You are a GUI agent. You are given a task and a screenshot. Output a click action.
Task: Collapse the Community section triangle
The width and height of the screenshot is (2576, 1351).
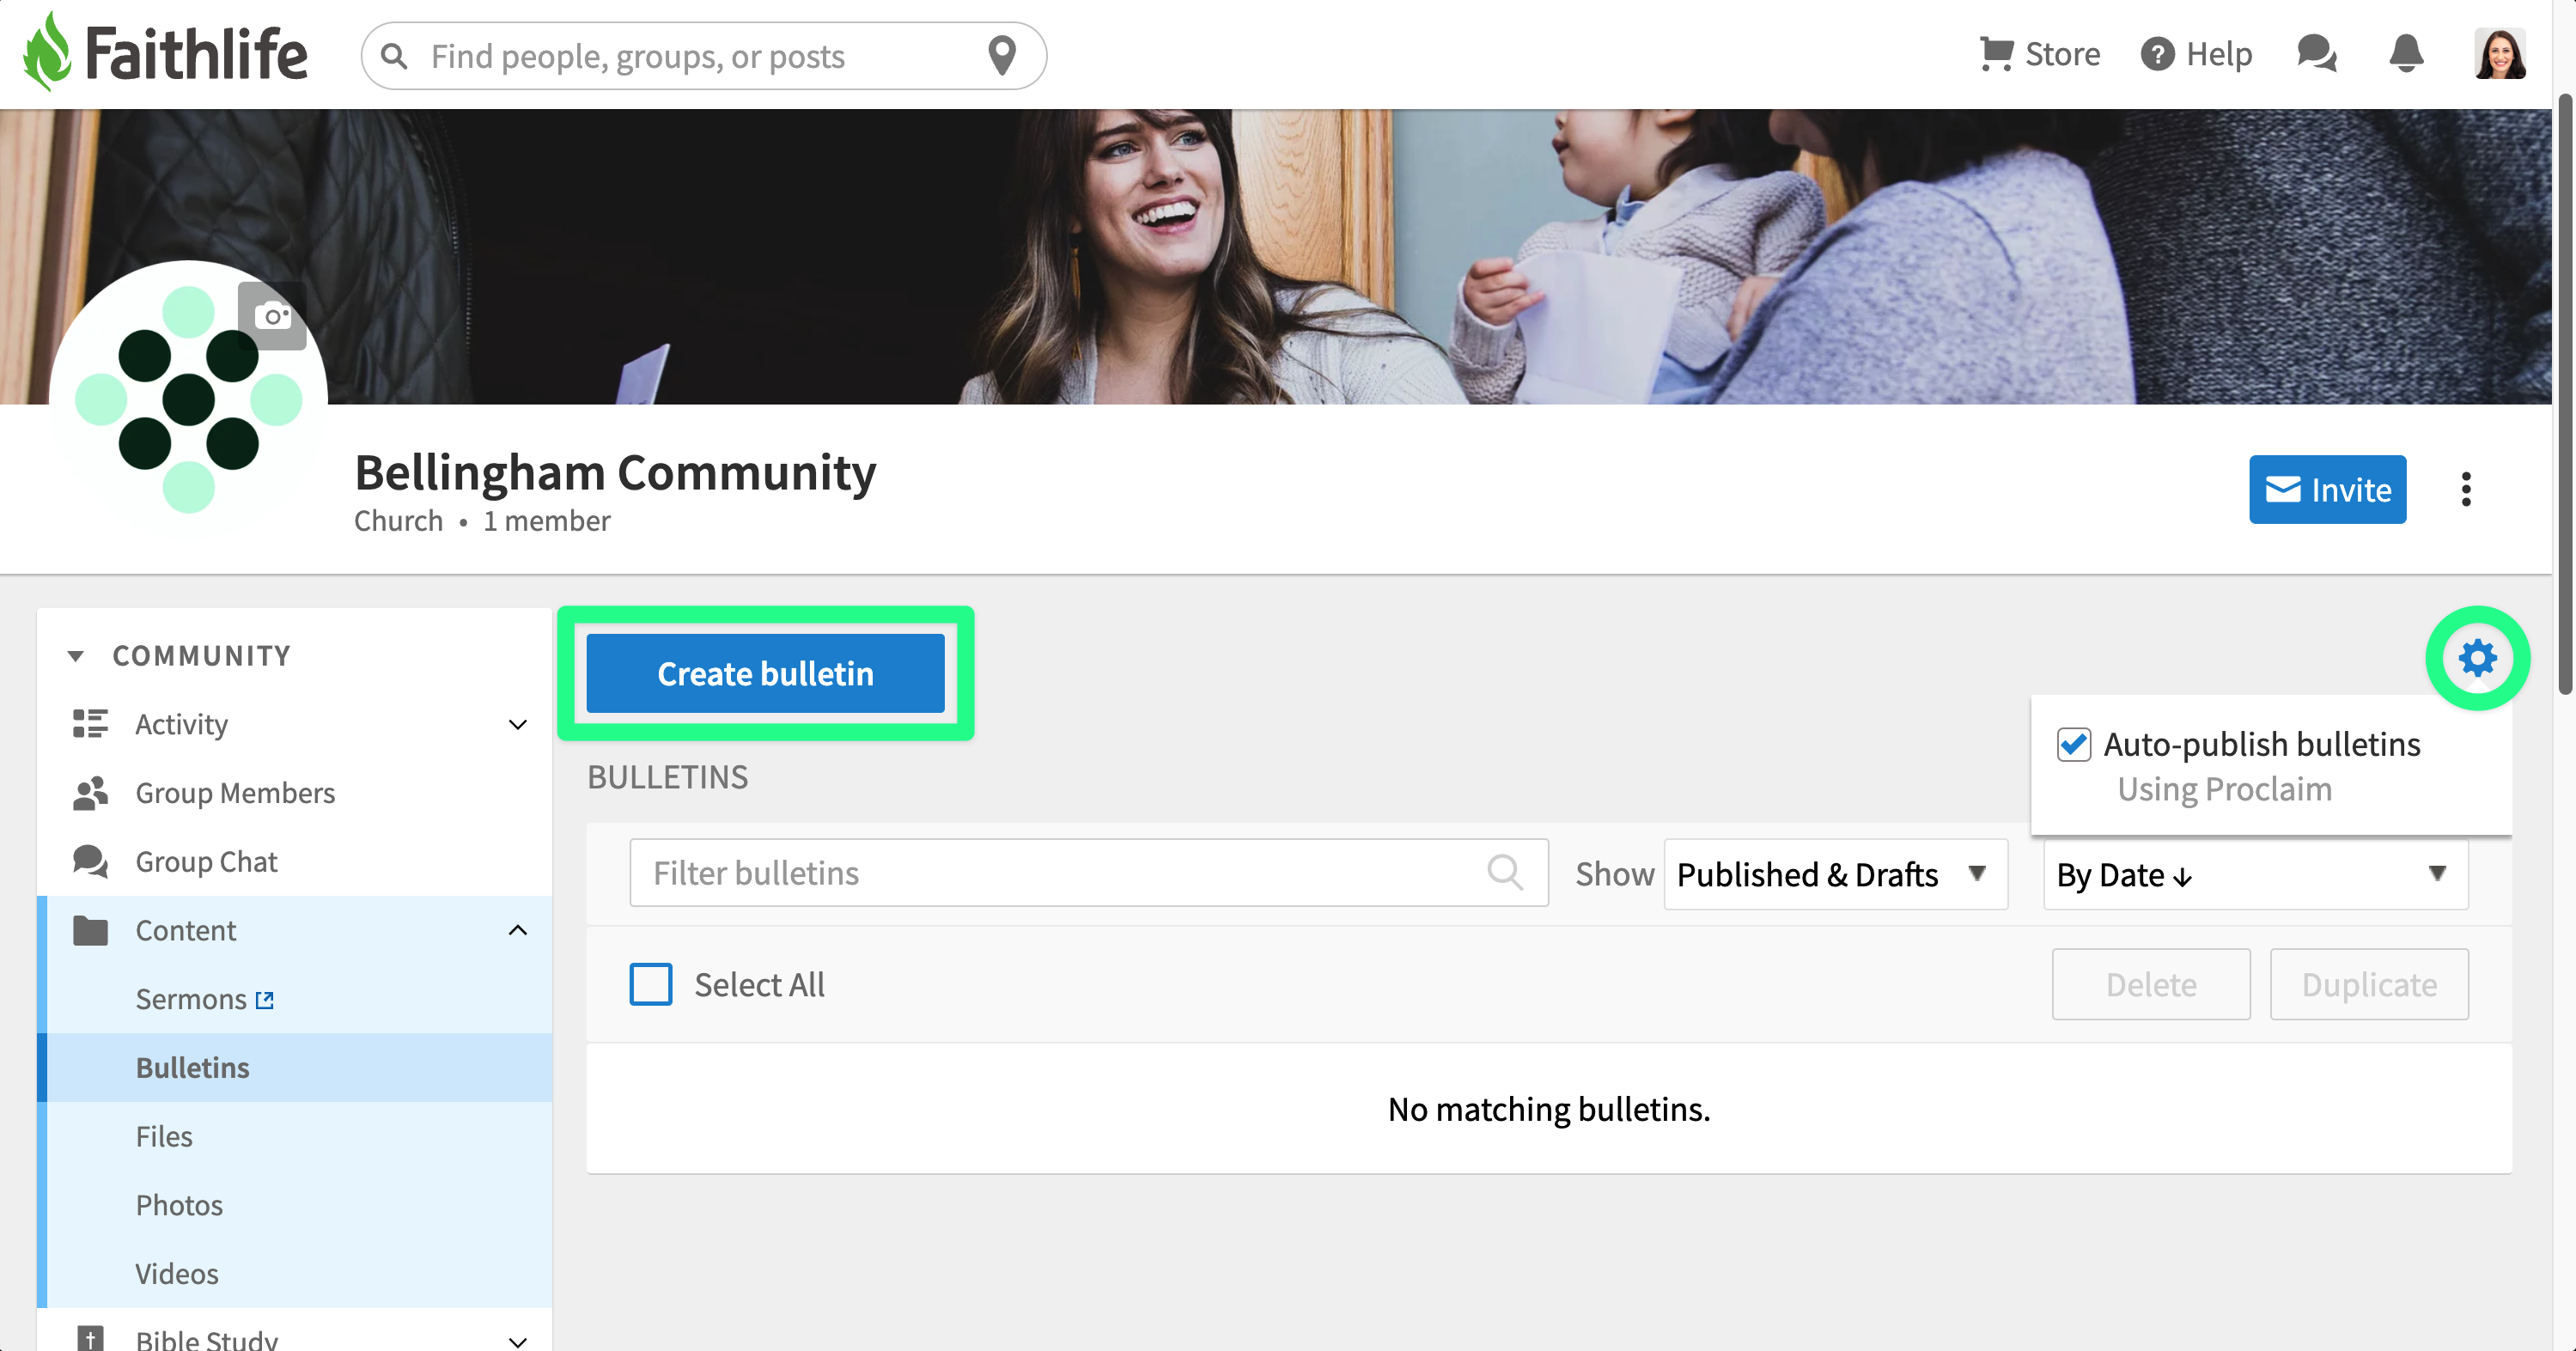click(75, 656)
